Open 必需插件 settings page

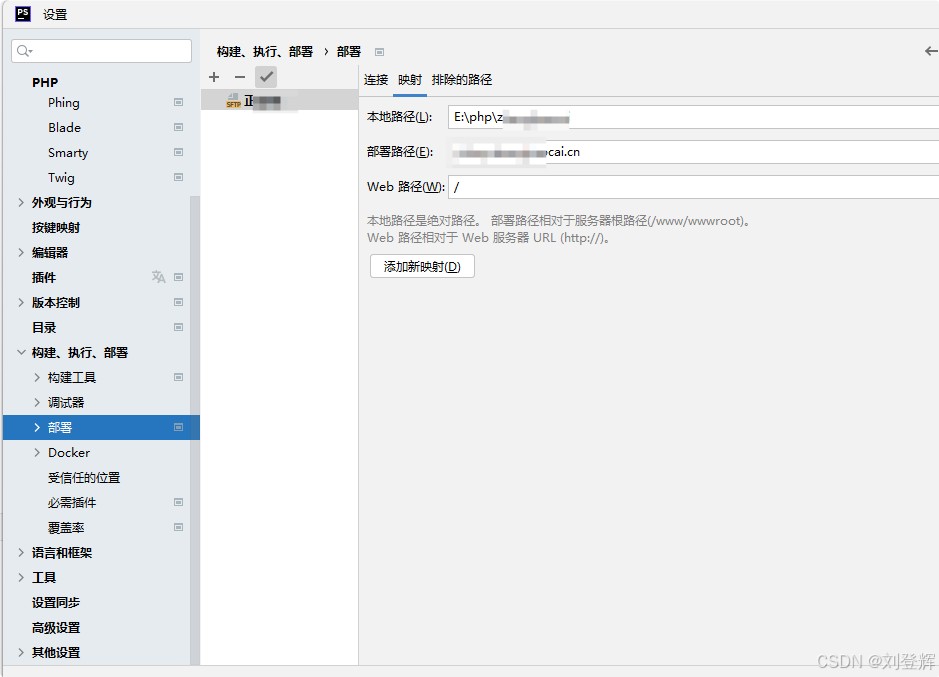[x=72, y=502]
